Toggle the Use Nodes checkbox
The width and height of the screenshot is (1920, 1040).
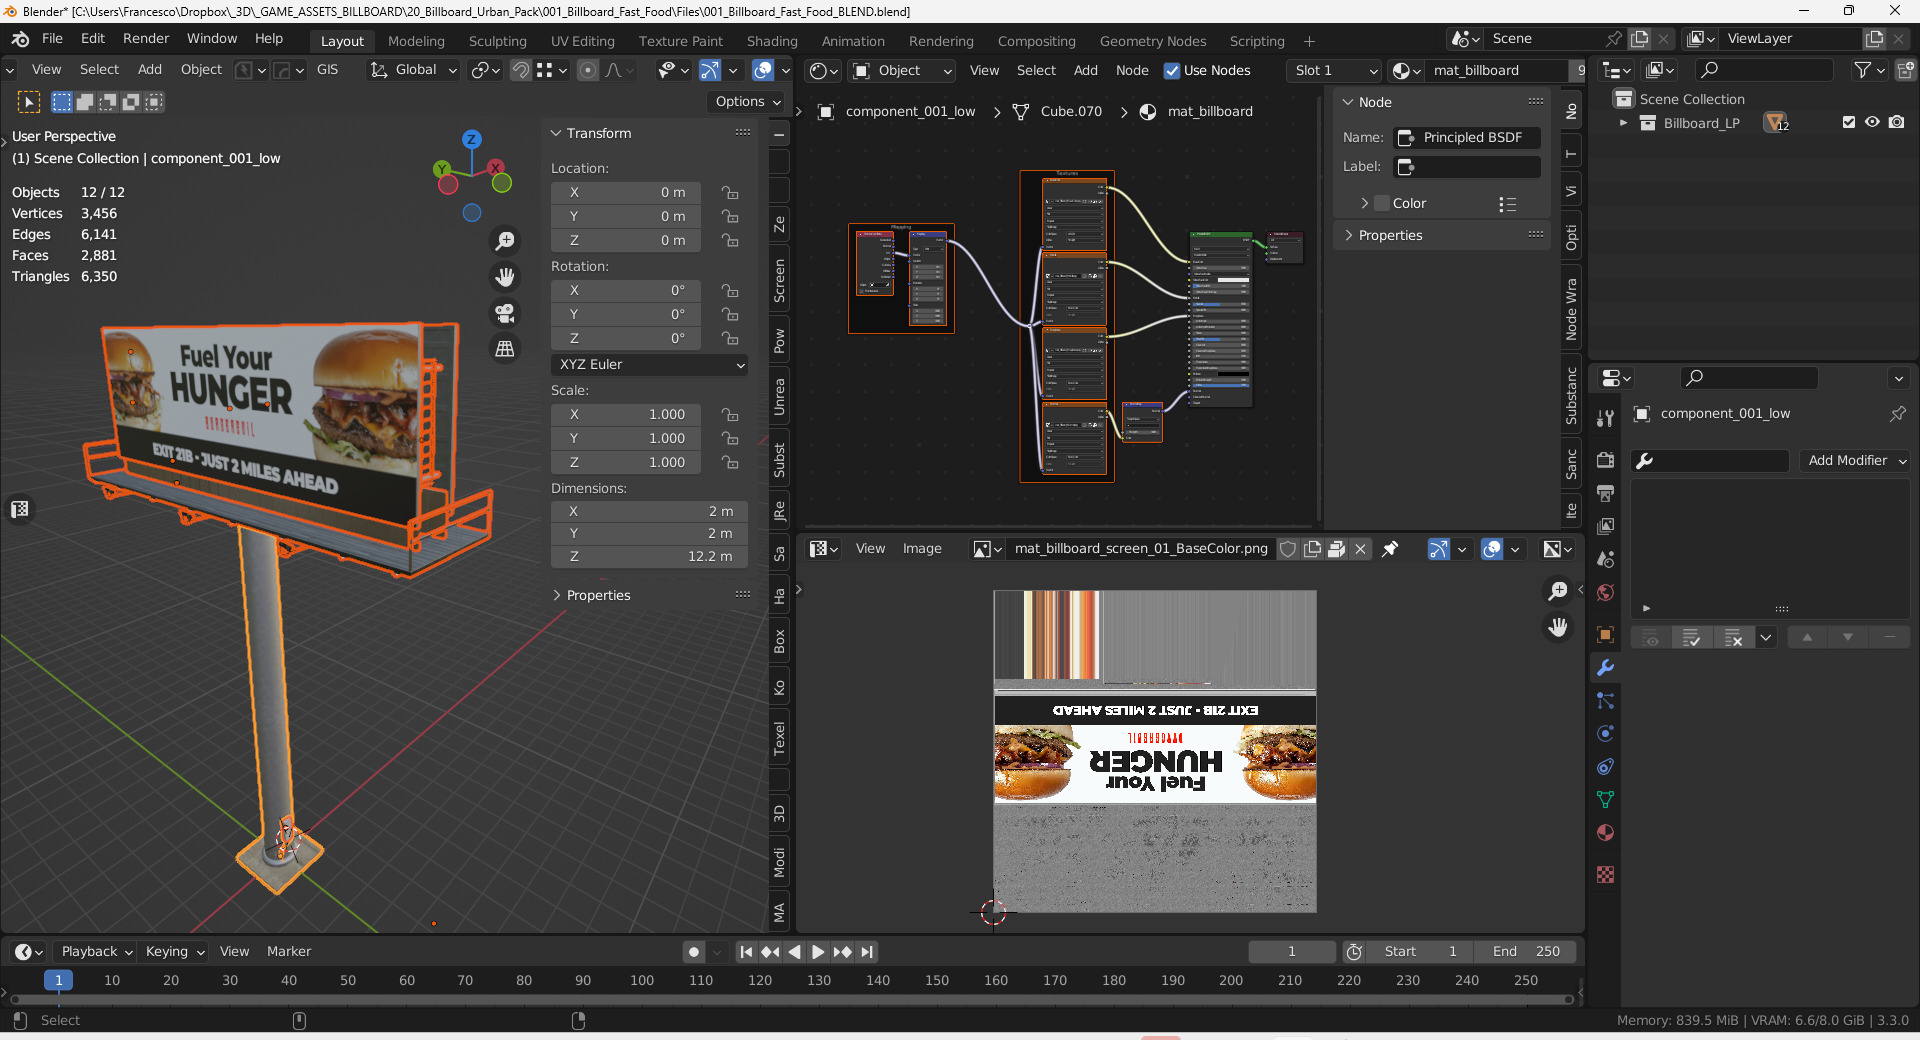click(x=1172, y=71)
